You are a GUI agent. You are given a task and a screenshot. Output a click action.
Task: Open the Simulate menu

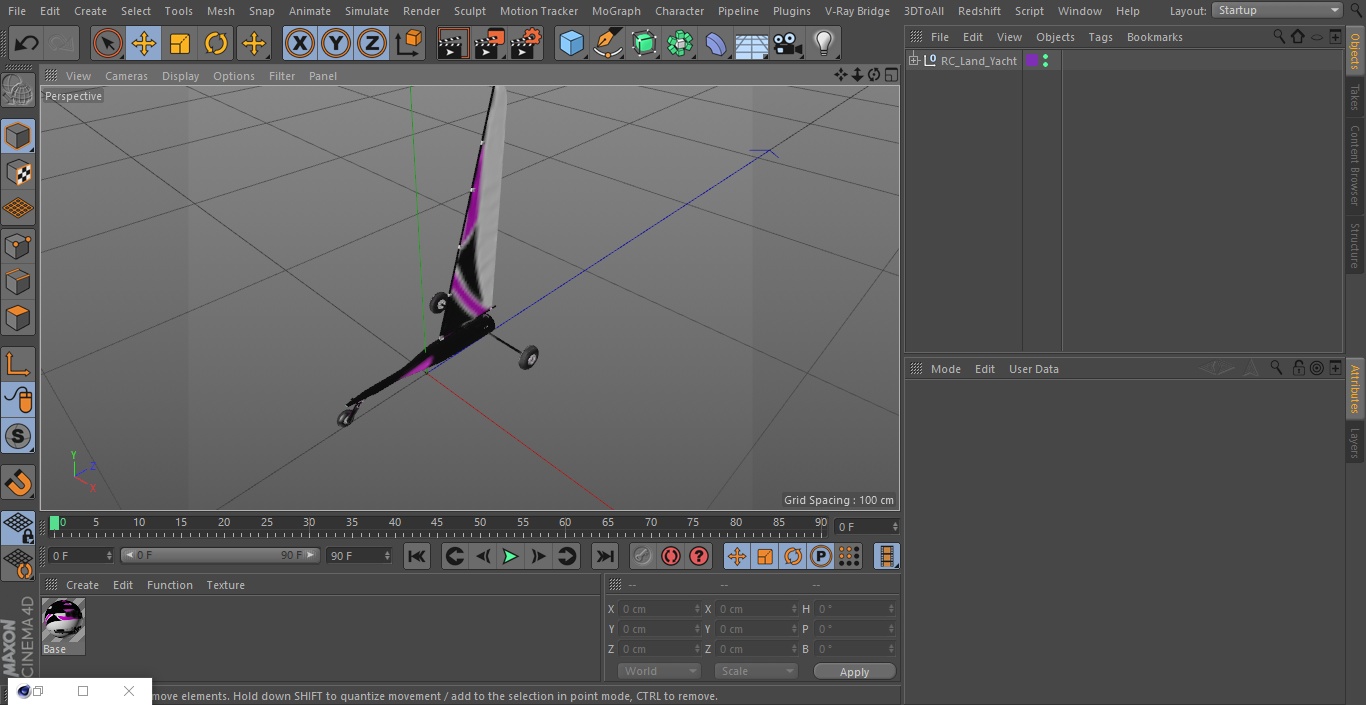click(367, 11)
